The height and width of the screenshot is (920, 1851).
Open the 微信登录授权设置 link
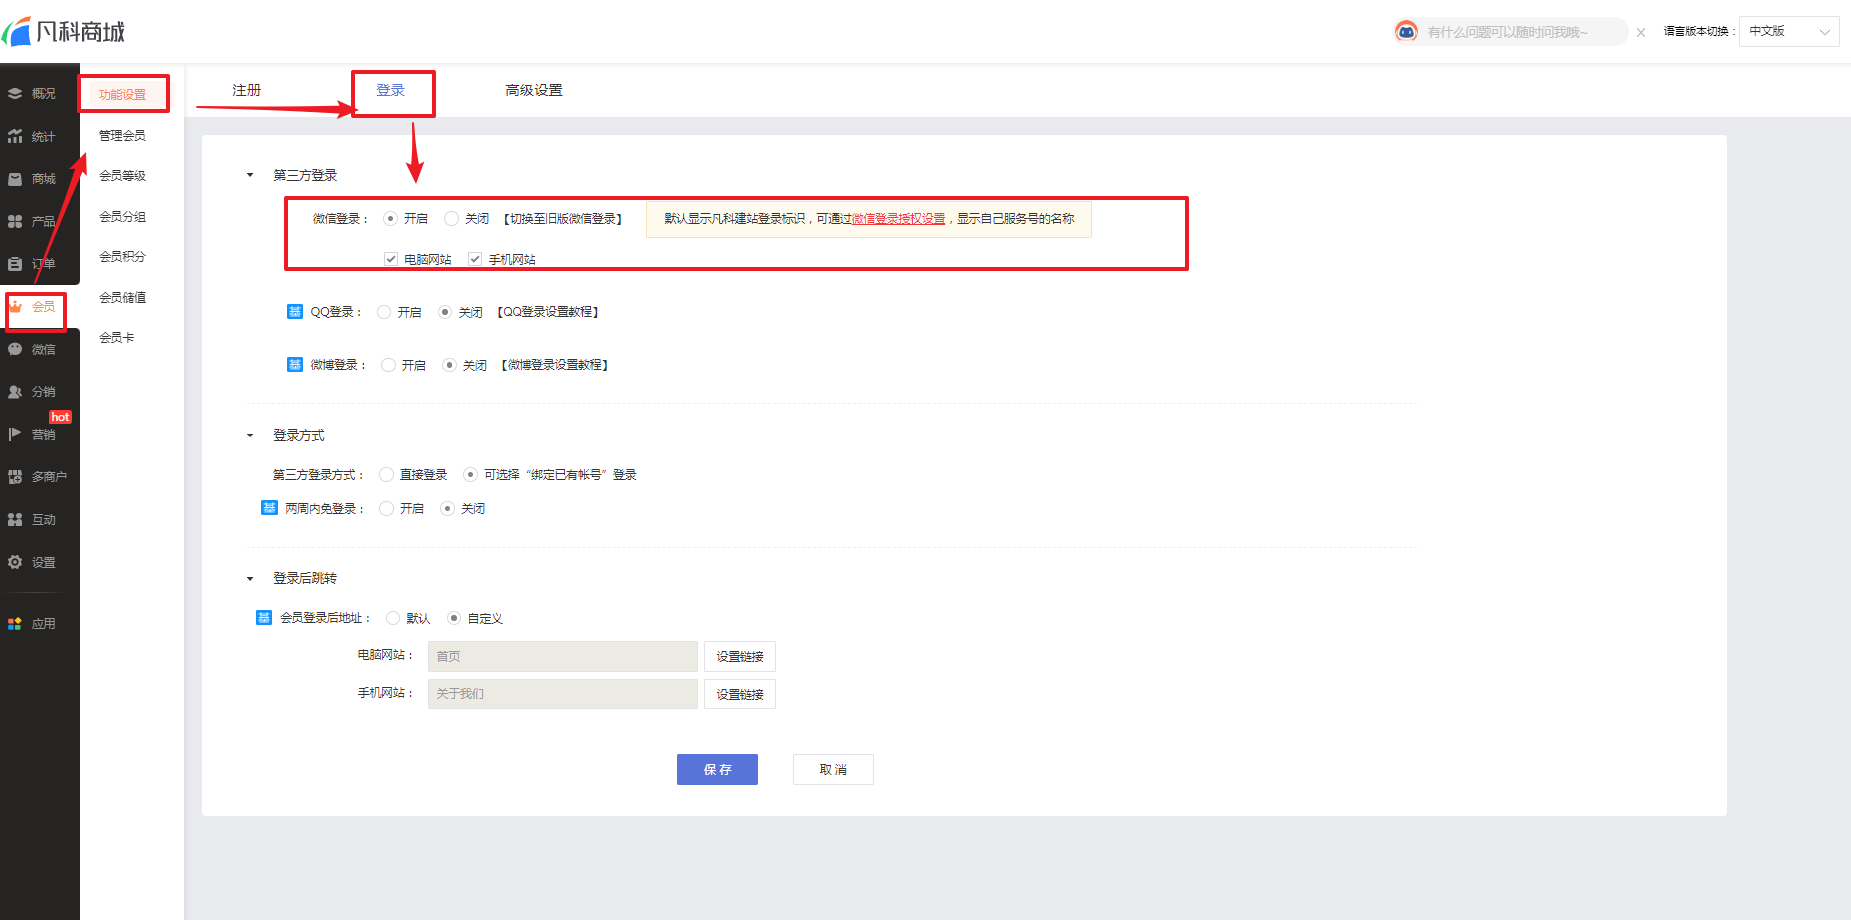pyautogui.click(x=898, y=219)
